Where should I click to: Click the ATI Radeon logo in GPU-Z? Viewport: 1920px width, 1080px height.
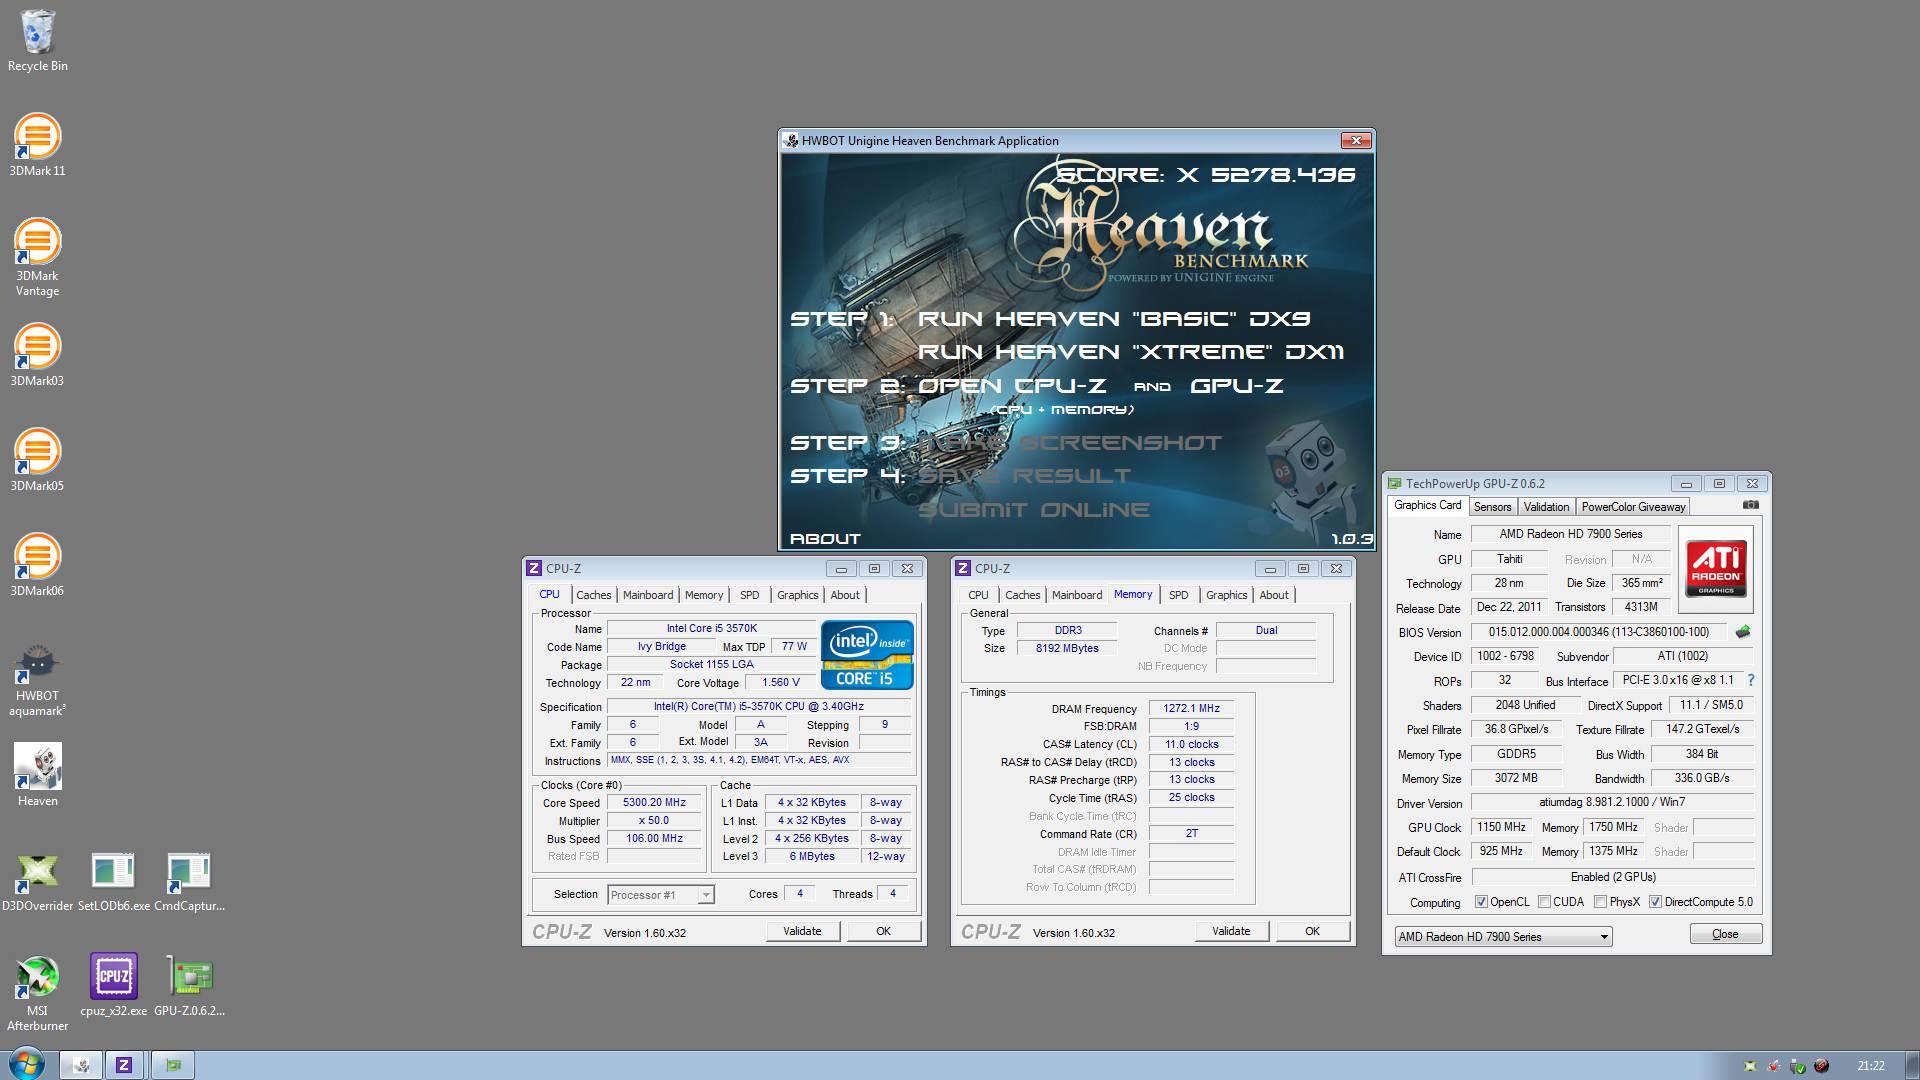(x=1716, y=568)
